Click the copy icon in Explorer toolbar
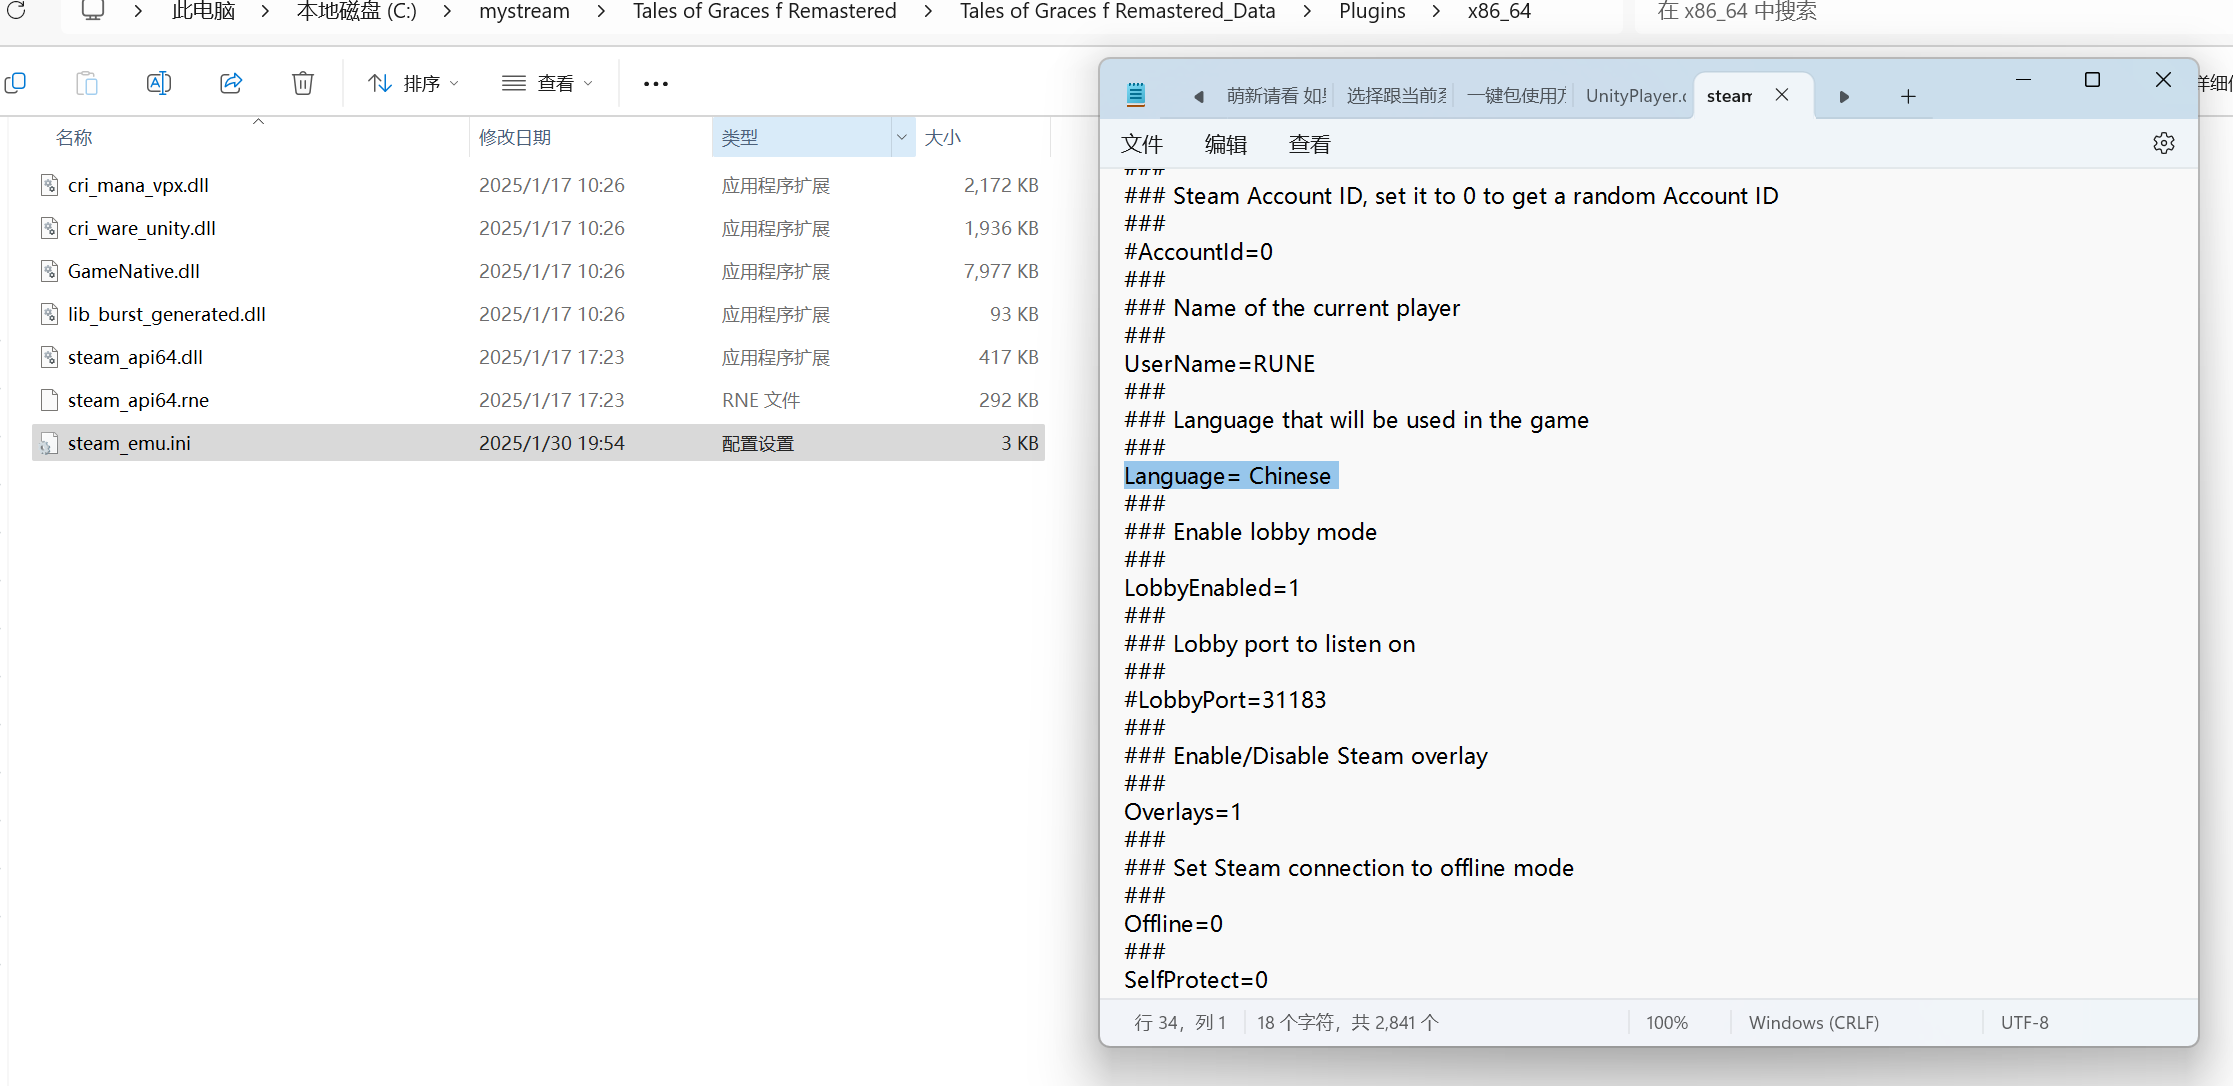Viewport: 2233px width, 1086px height. [16, 83]
